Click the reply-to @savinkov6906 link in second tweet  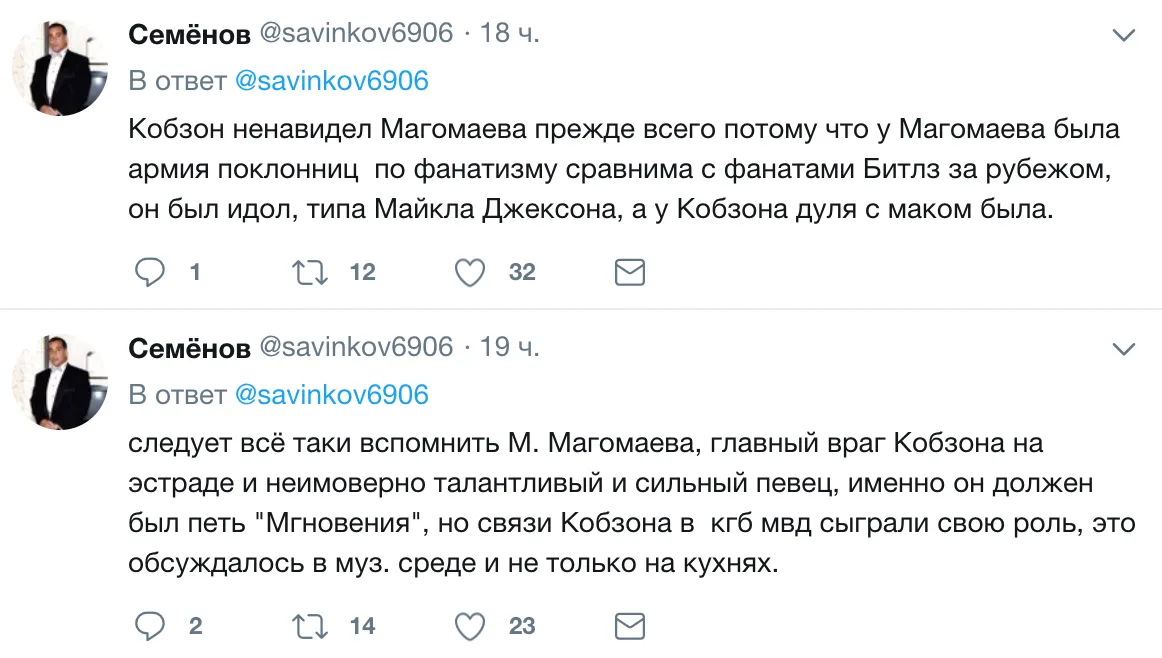[331, 395]
